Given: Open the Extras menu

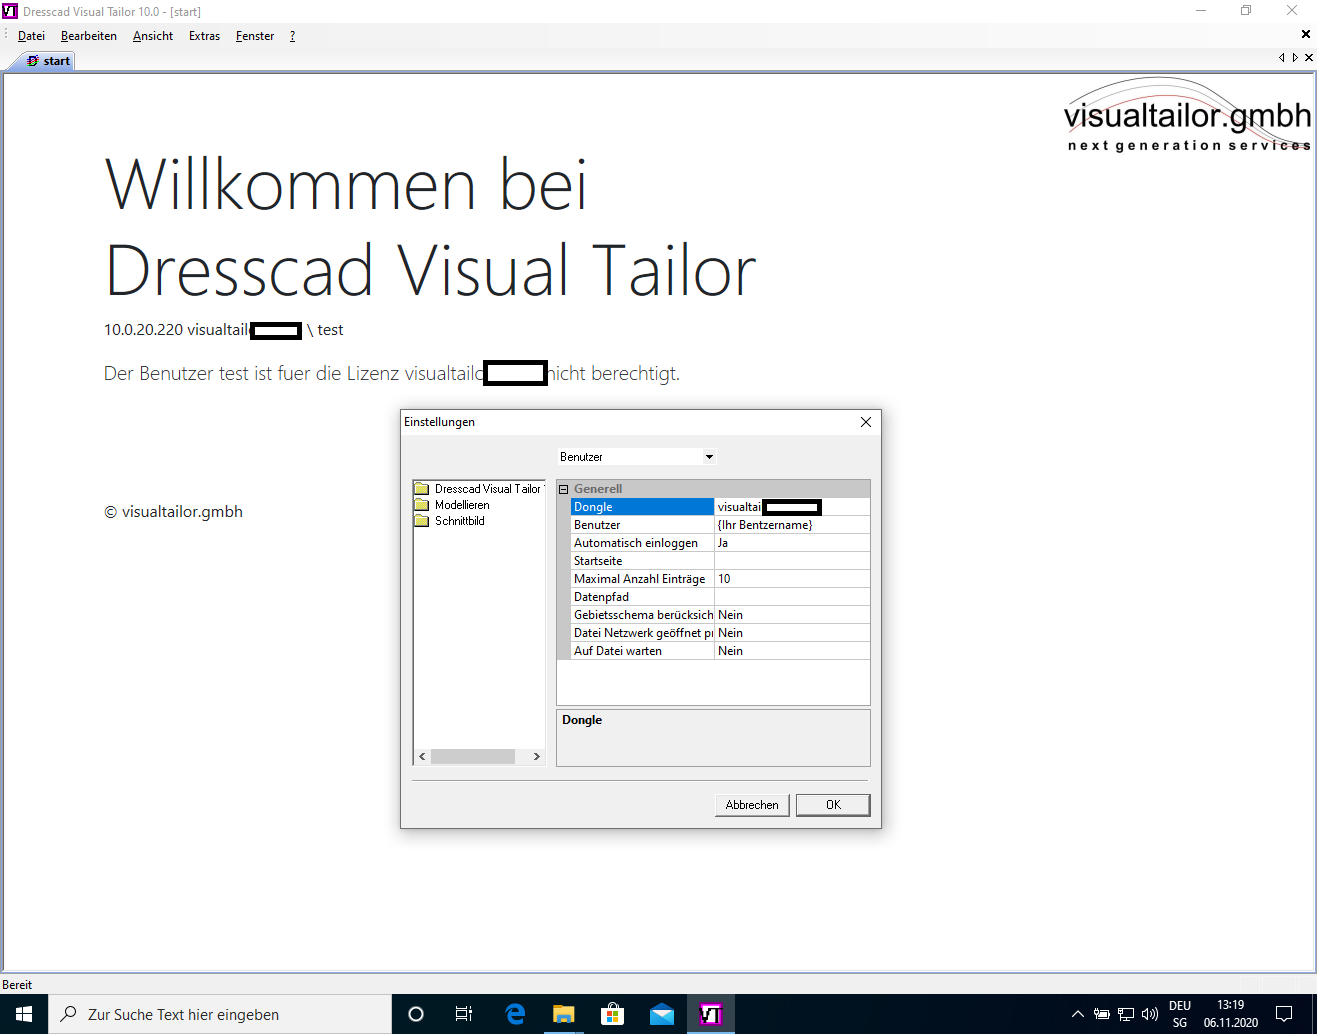Looking at the screenshot, I should 204,36.
